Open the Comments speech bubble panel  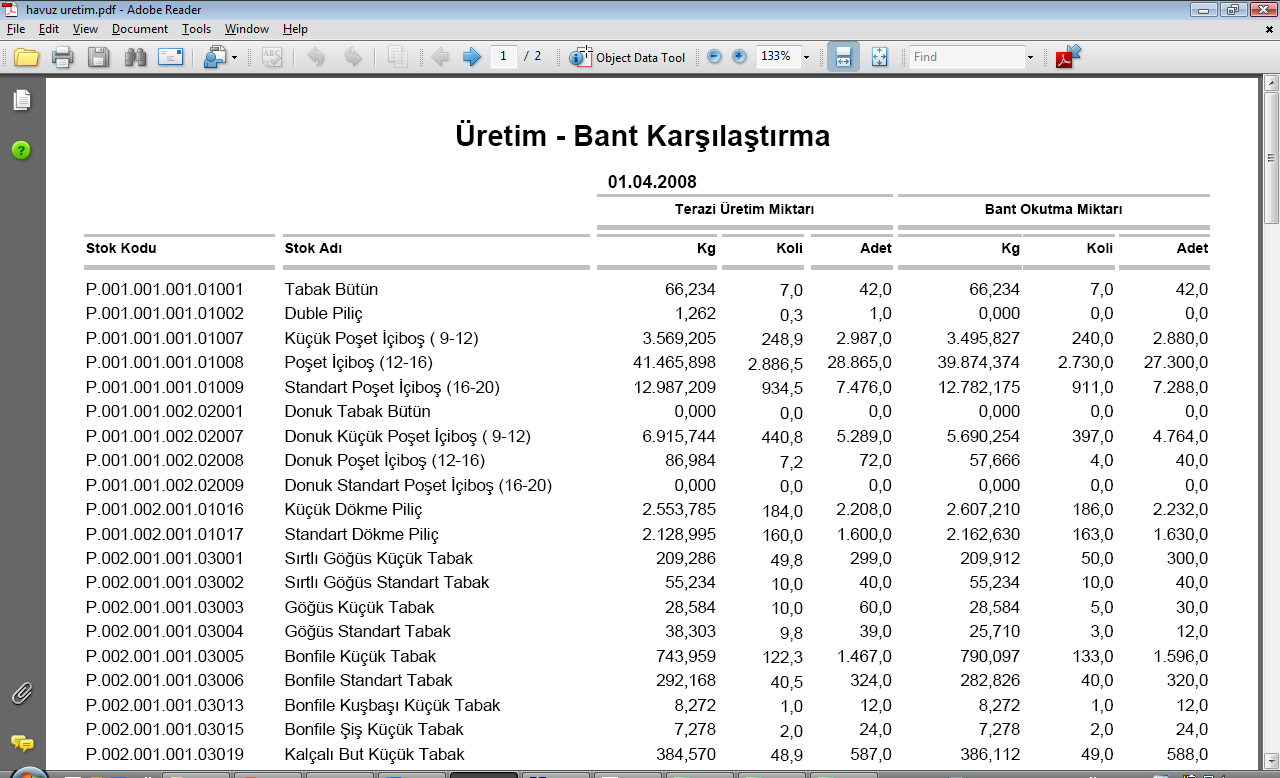click(x=22, y=743)
